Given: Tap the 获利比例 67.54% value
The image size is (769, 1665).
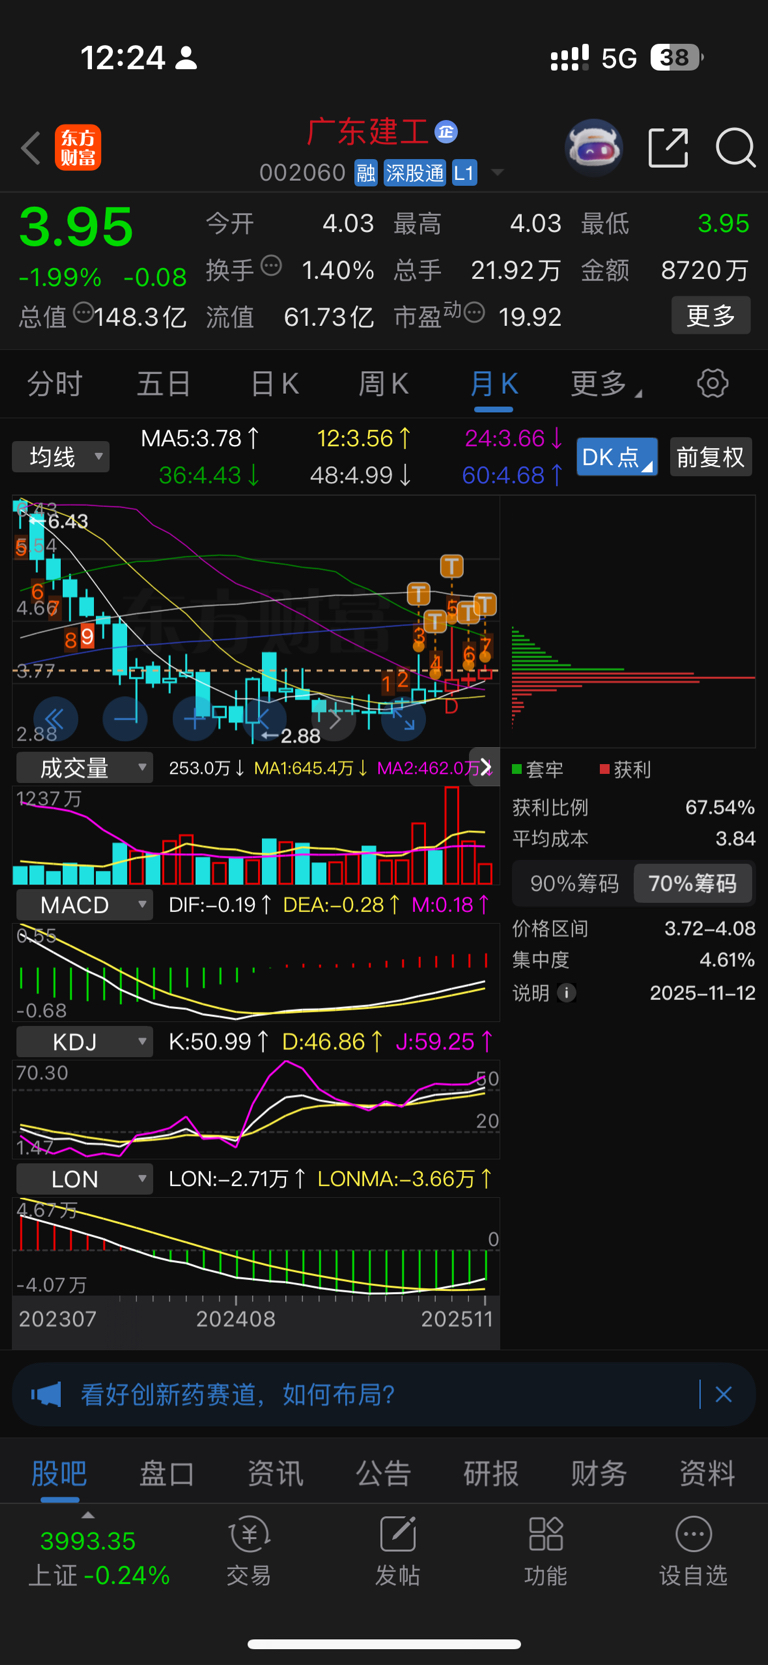Looking at the screenshot, I should click(x=720, y=807).
